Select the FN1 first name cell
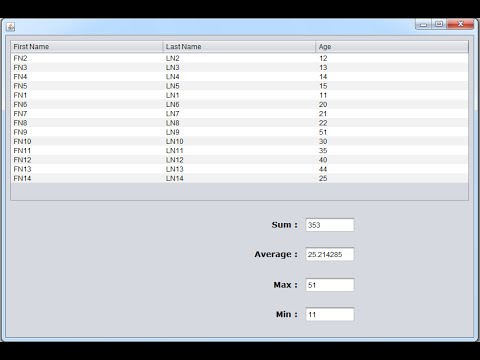Viewport: 480px width, 360px height. click(x=87, y=95)
